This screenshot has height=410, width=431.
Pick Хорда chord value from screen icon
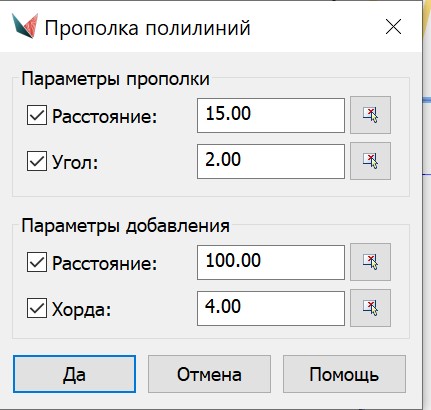[x=370, y=308]
